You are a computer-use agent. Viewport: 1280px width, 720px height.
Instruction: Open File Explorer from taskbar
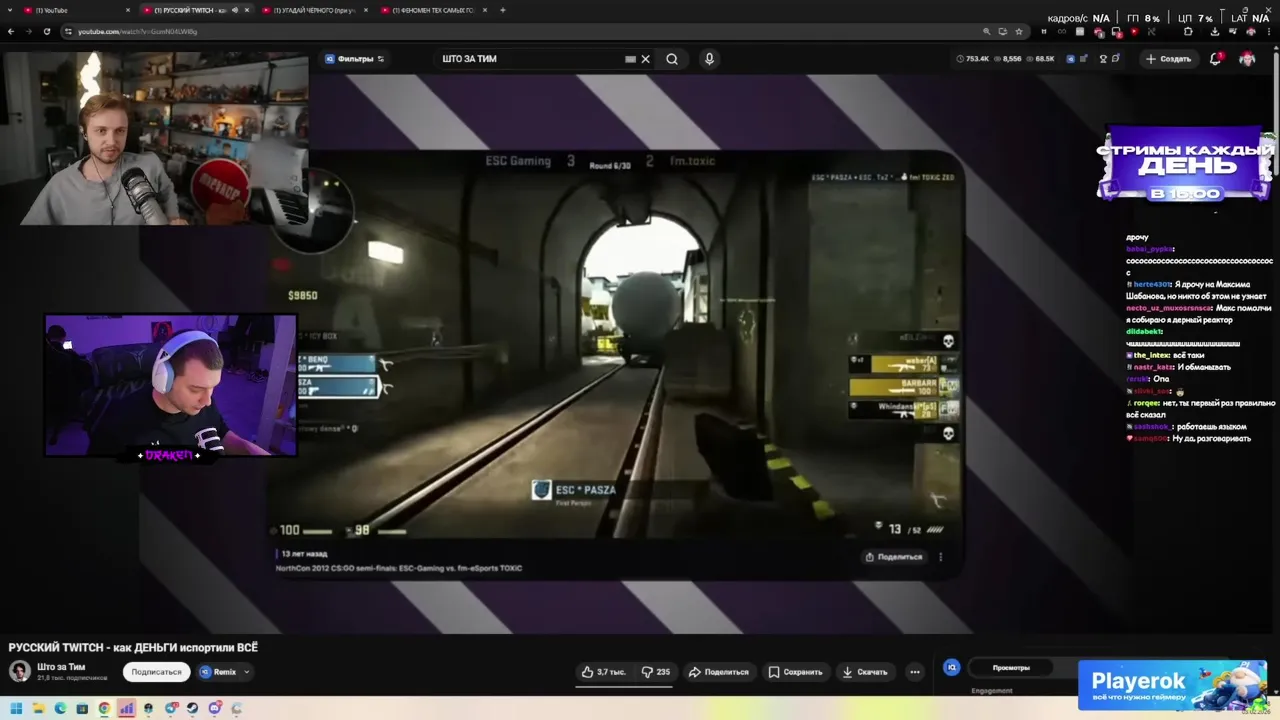point(38,708)
